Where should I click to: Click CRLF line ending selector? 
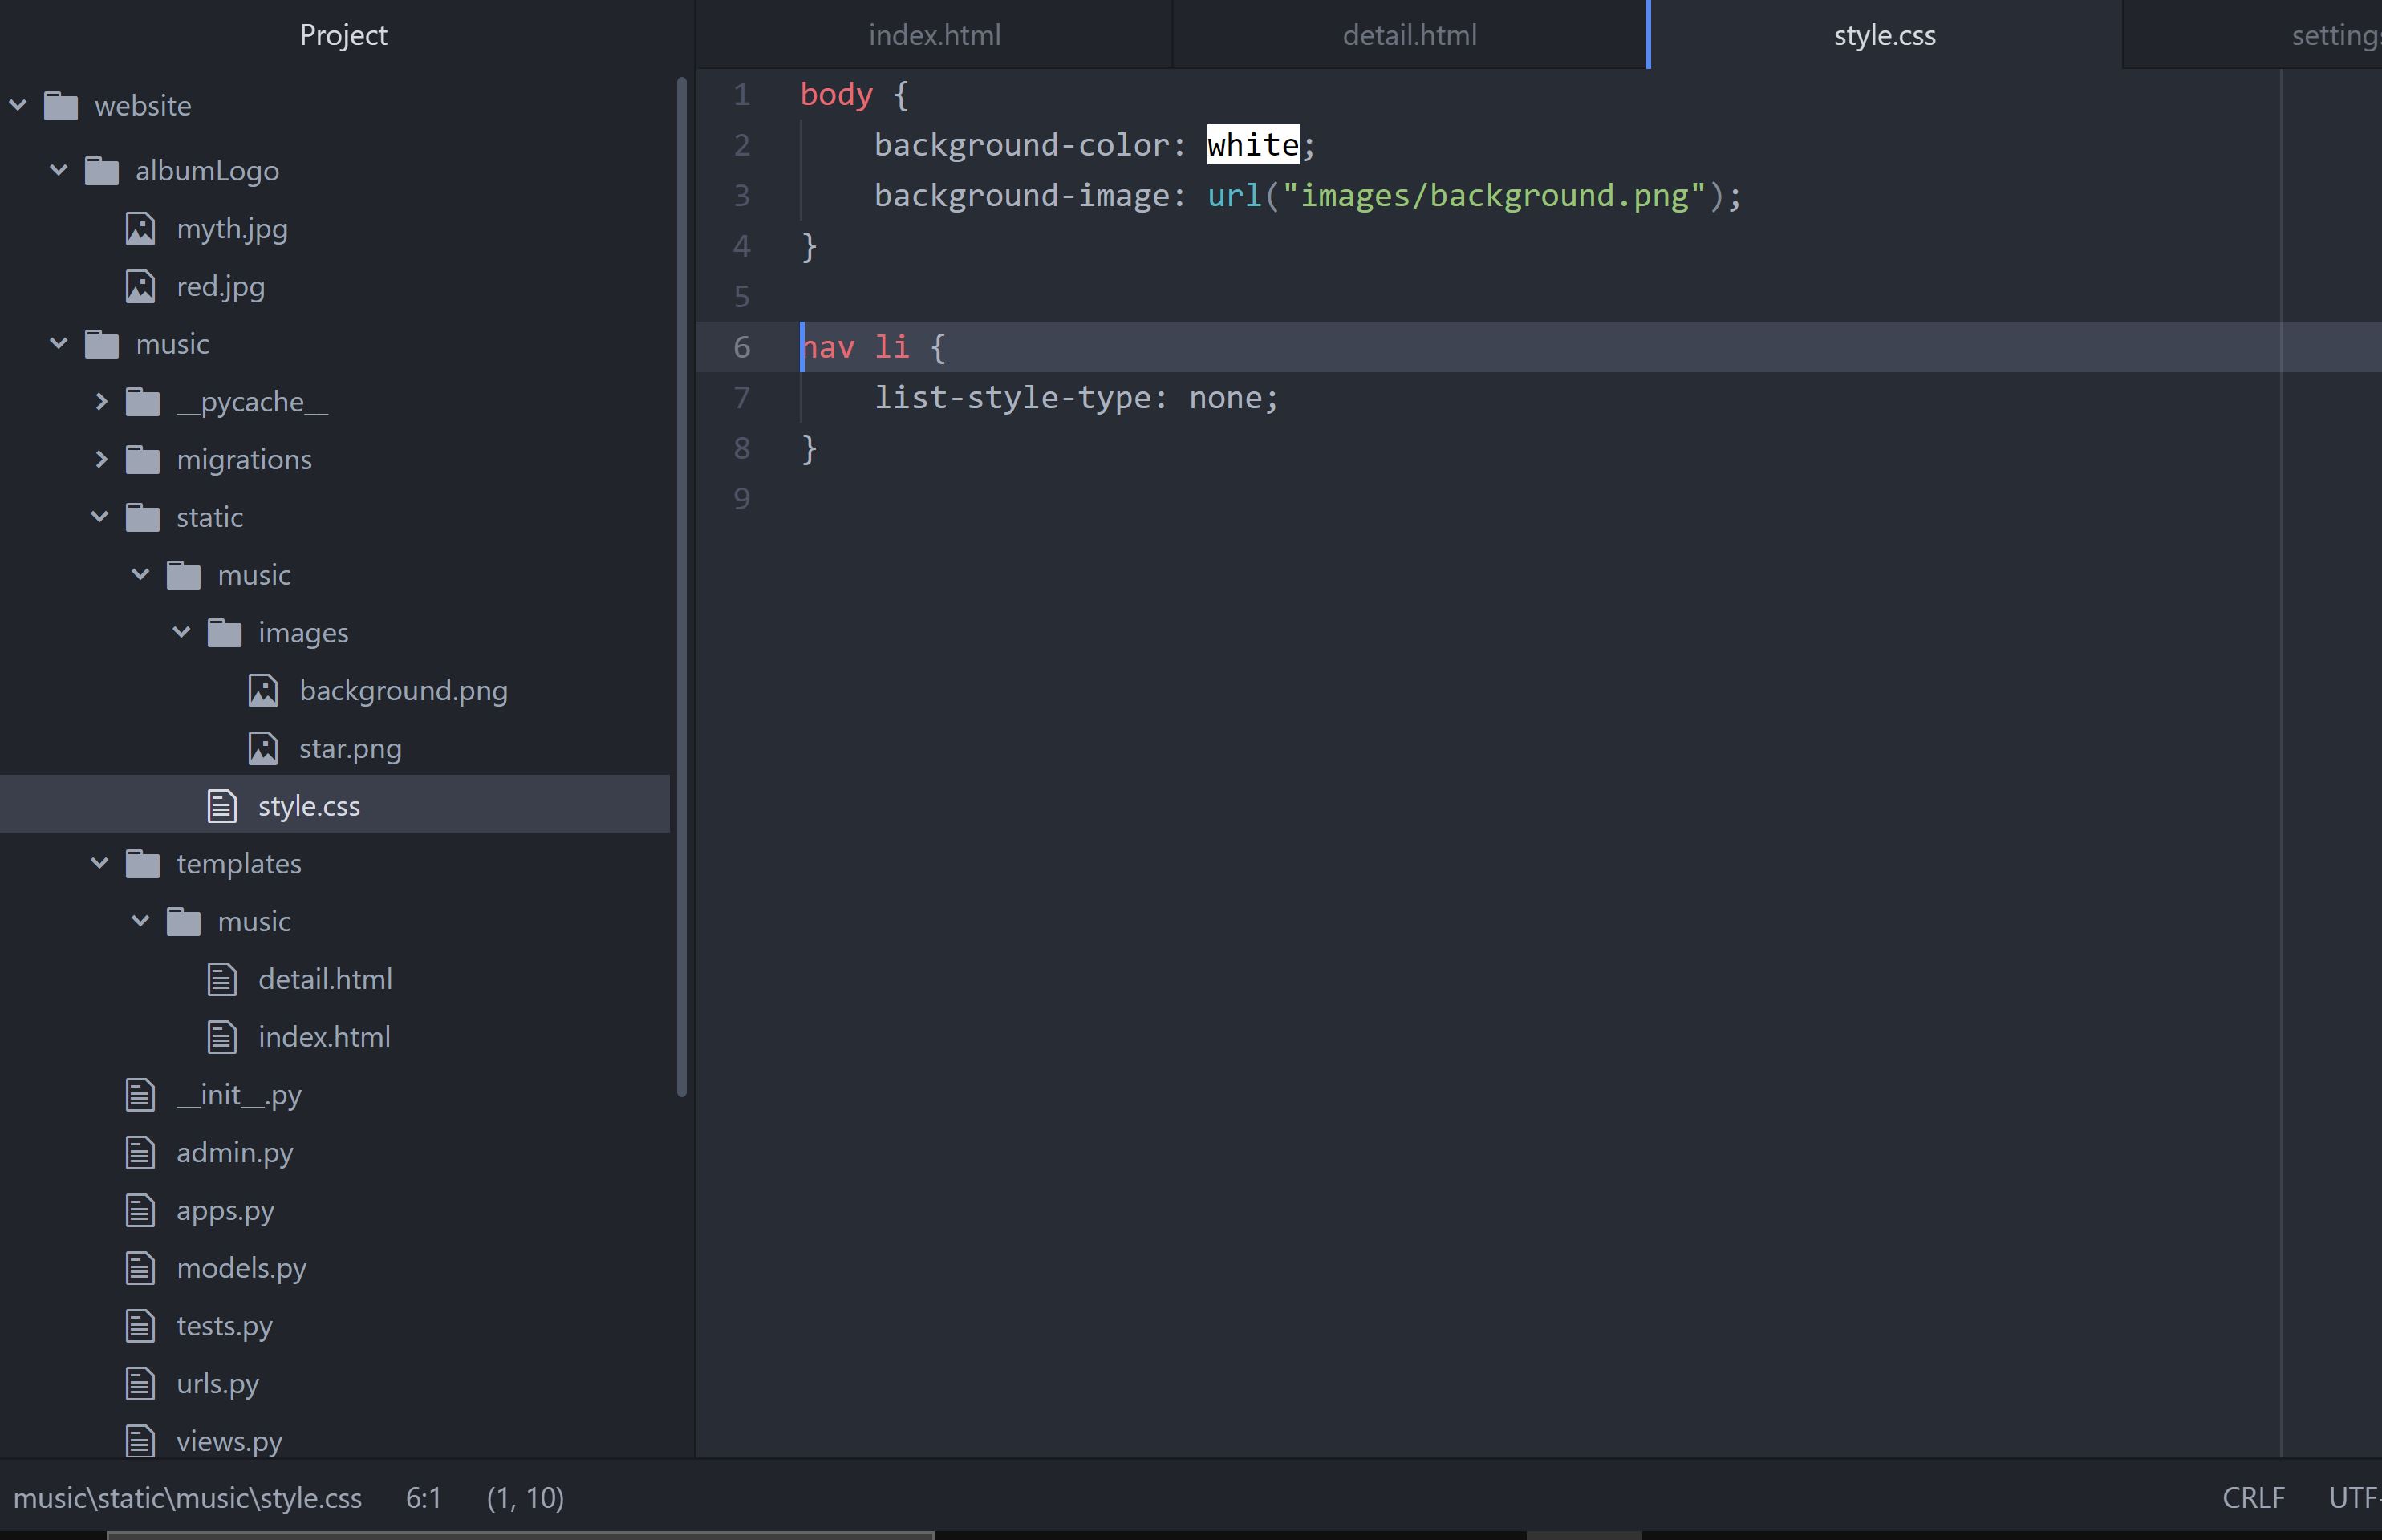click(x=2252, y=1497)
